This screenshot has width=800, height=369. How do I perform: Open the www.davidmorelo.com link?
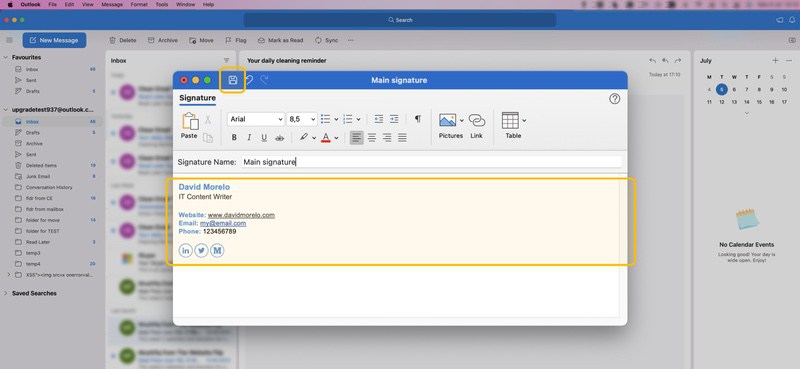(241, 215)
